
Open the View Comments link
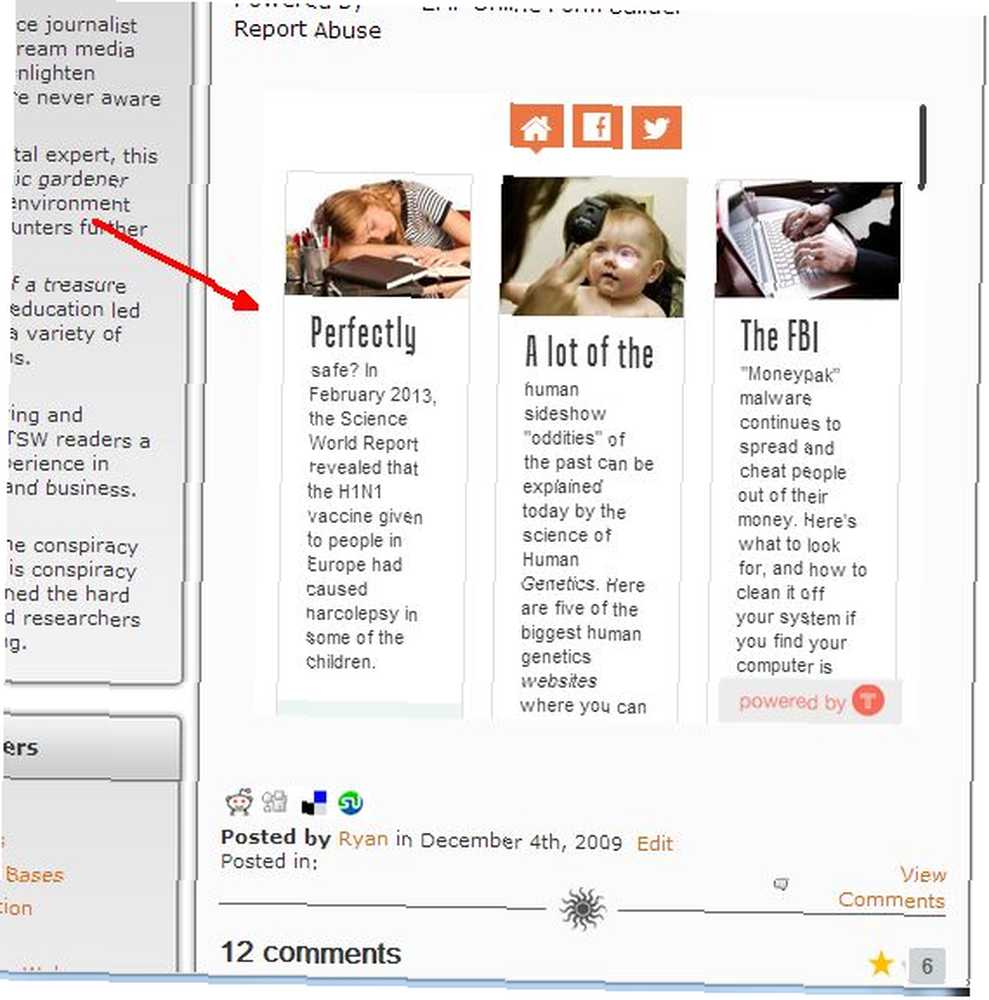(891, 886)
